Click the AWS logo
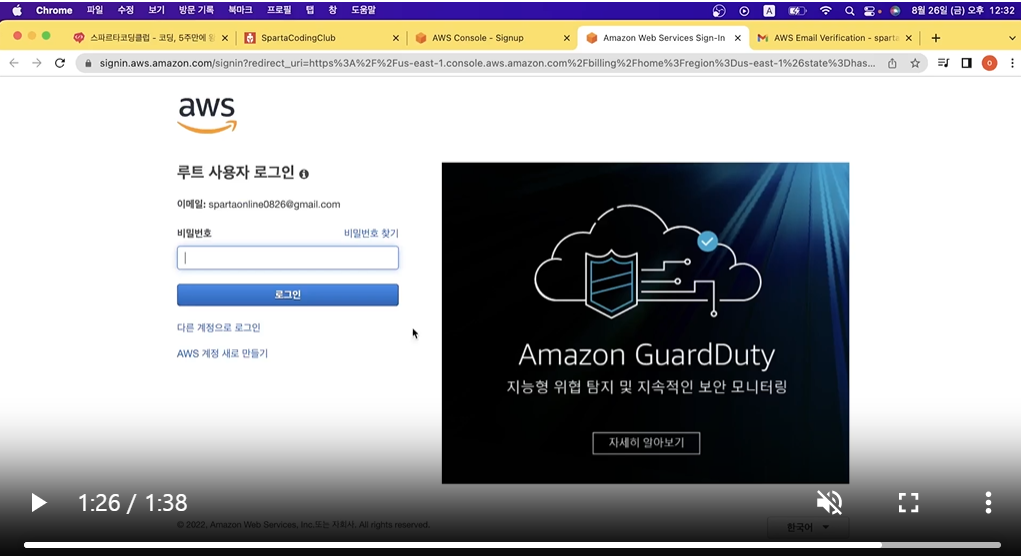1021x556 pixels. coord(207,115)
